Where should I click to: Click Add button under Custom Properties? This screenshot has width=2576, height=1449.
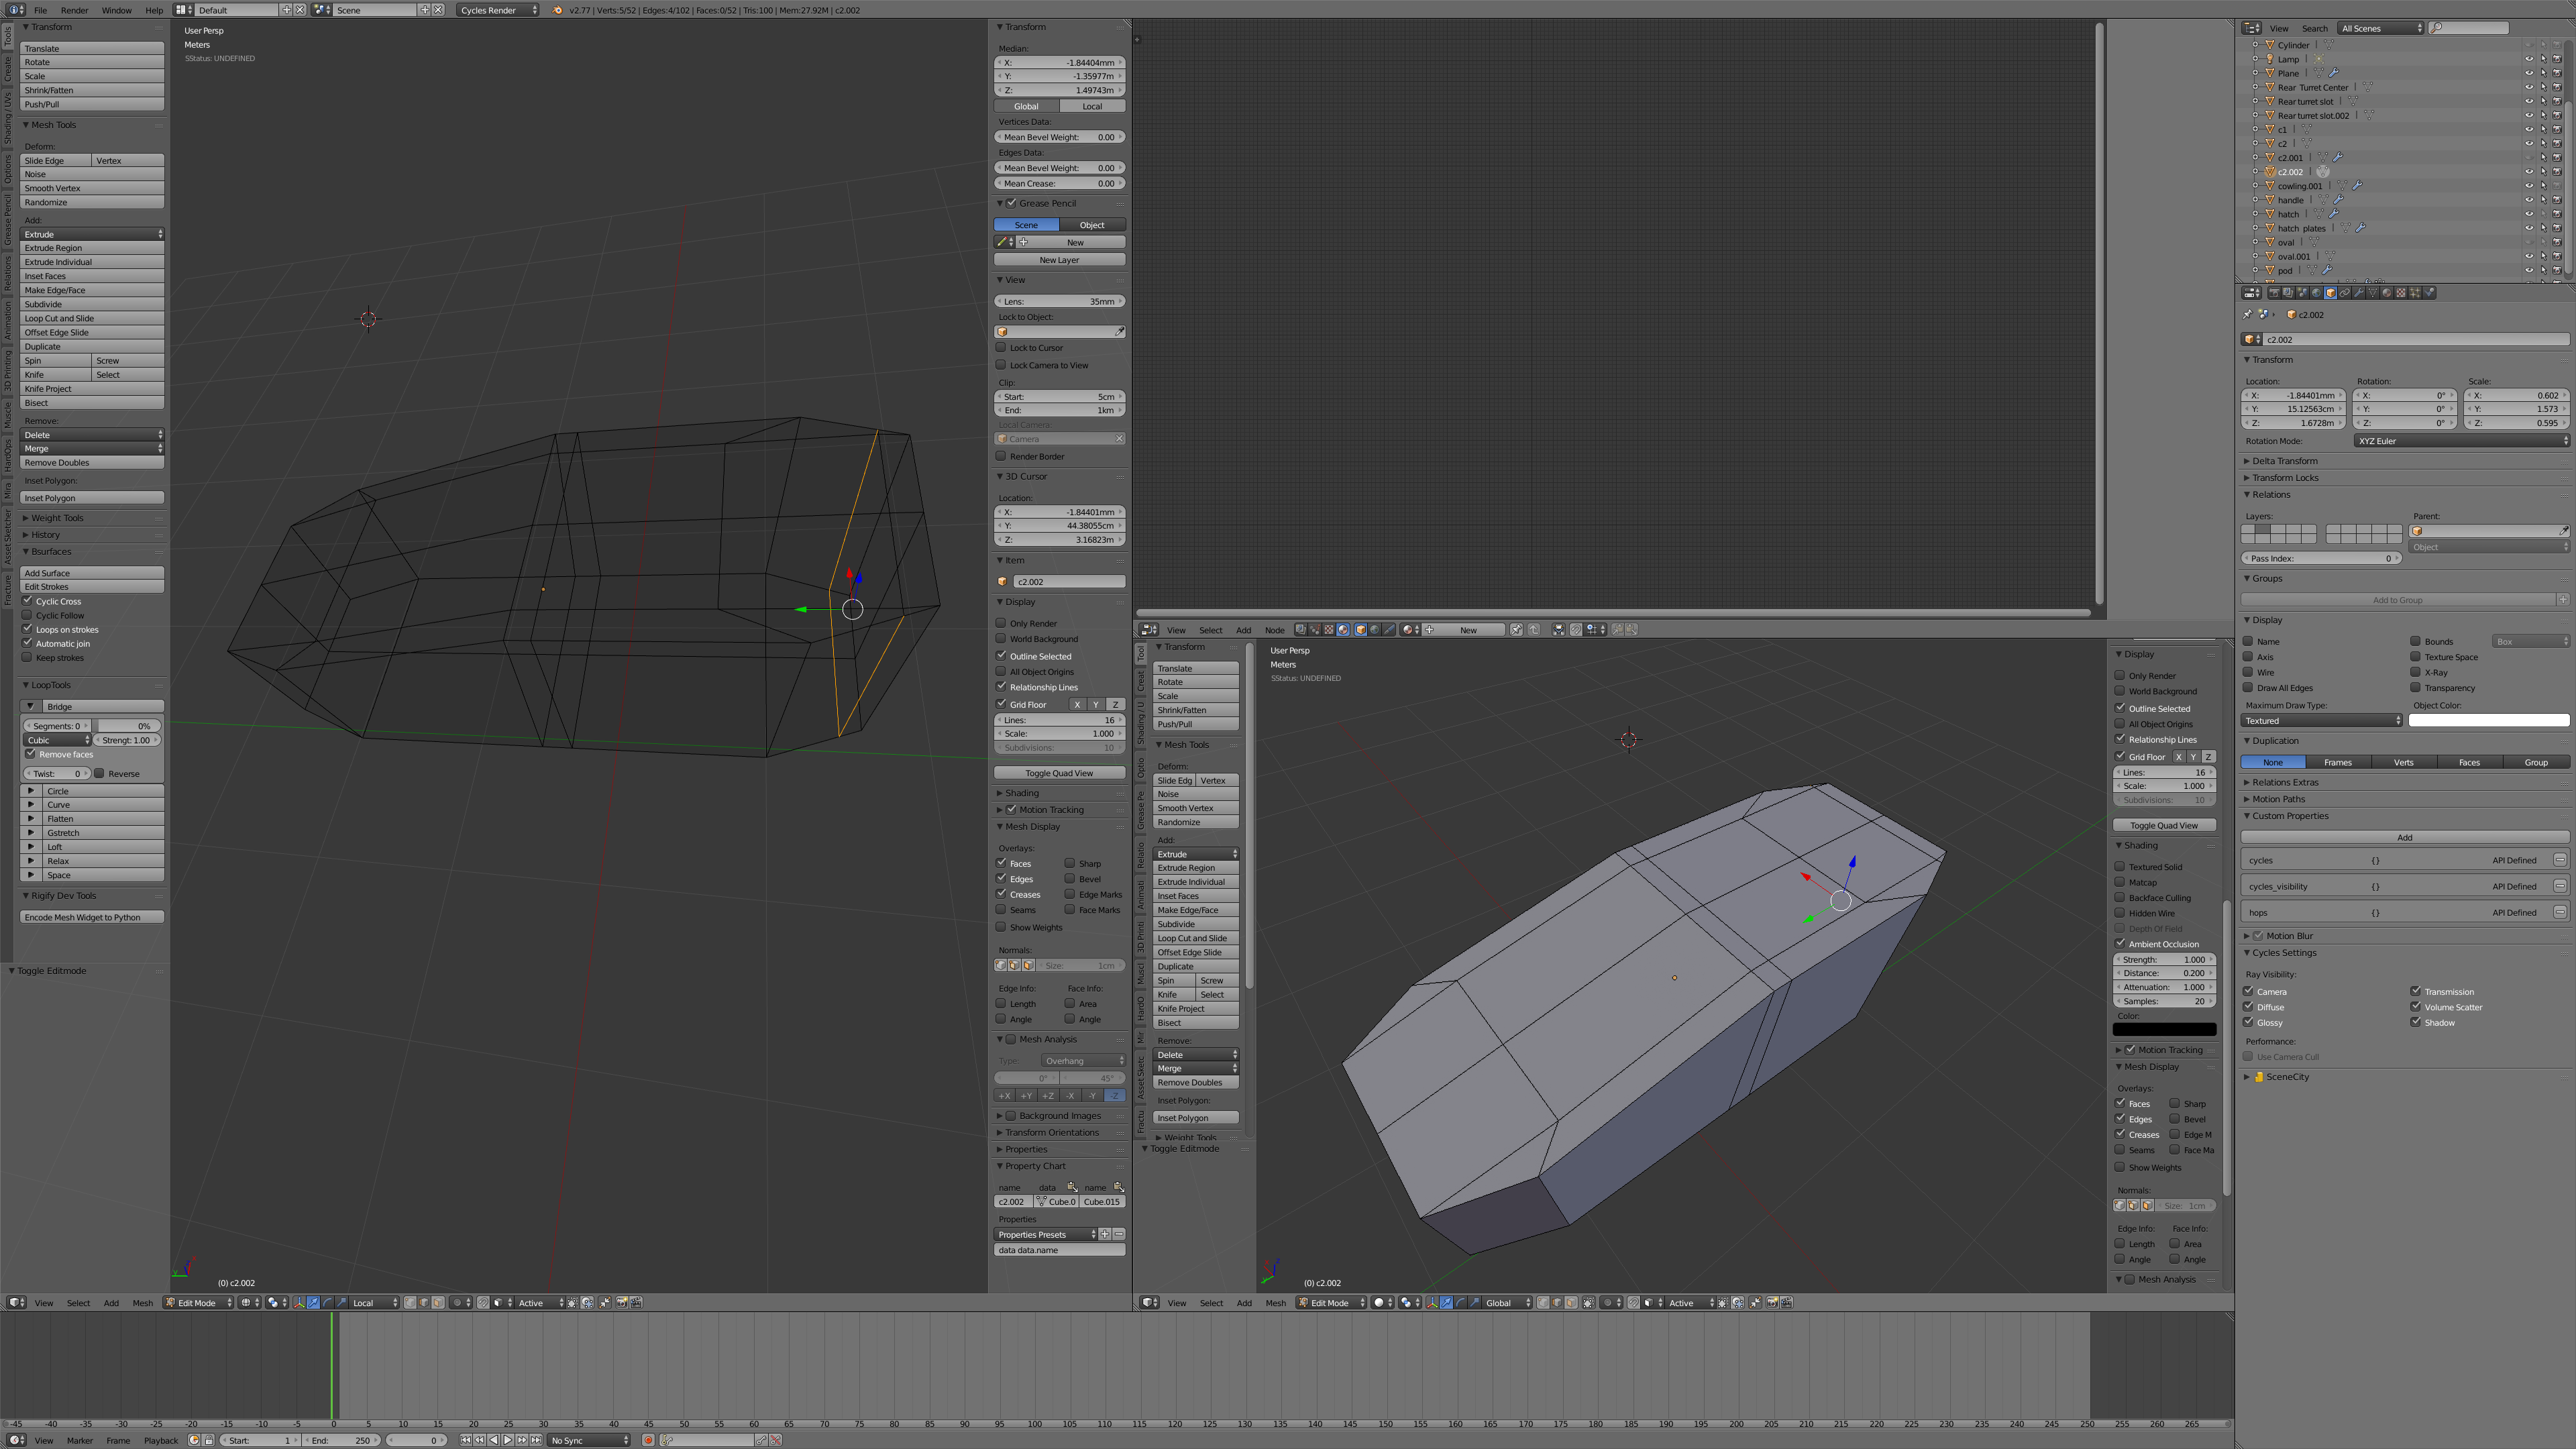(2404, 837)
